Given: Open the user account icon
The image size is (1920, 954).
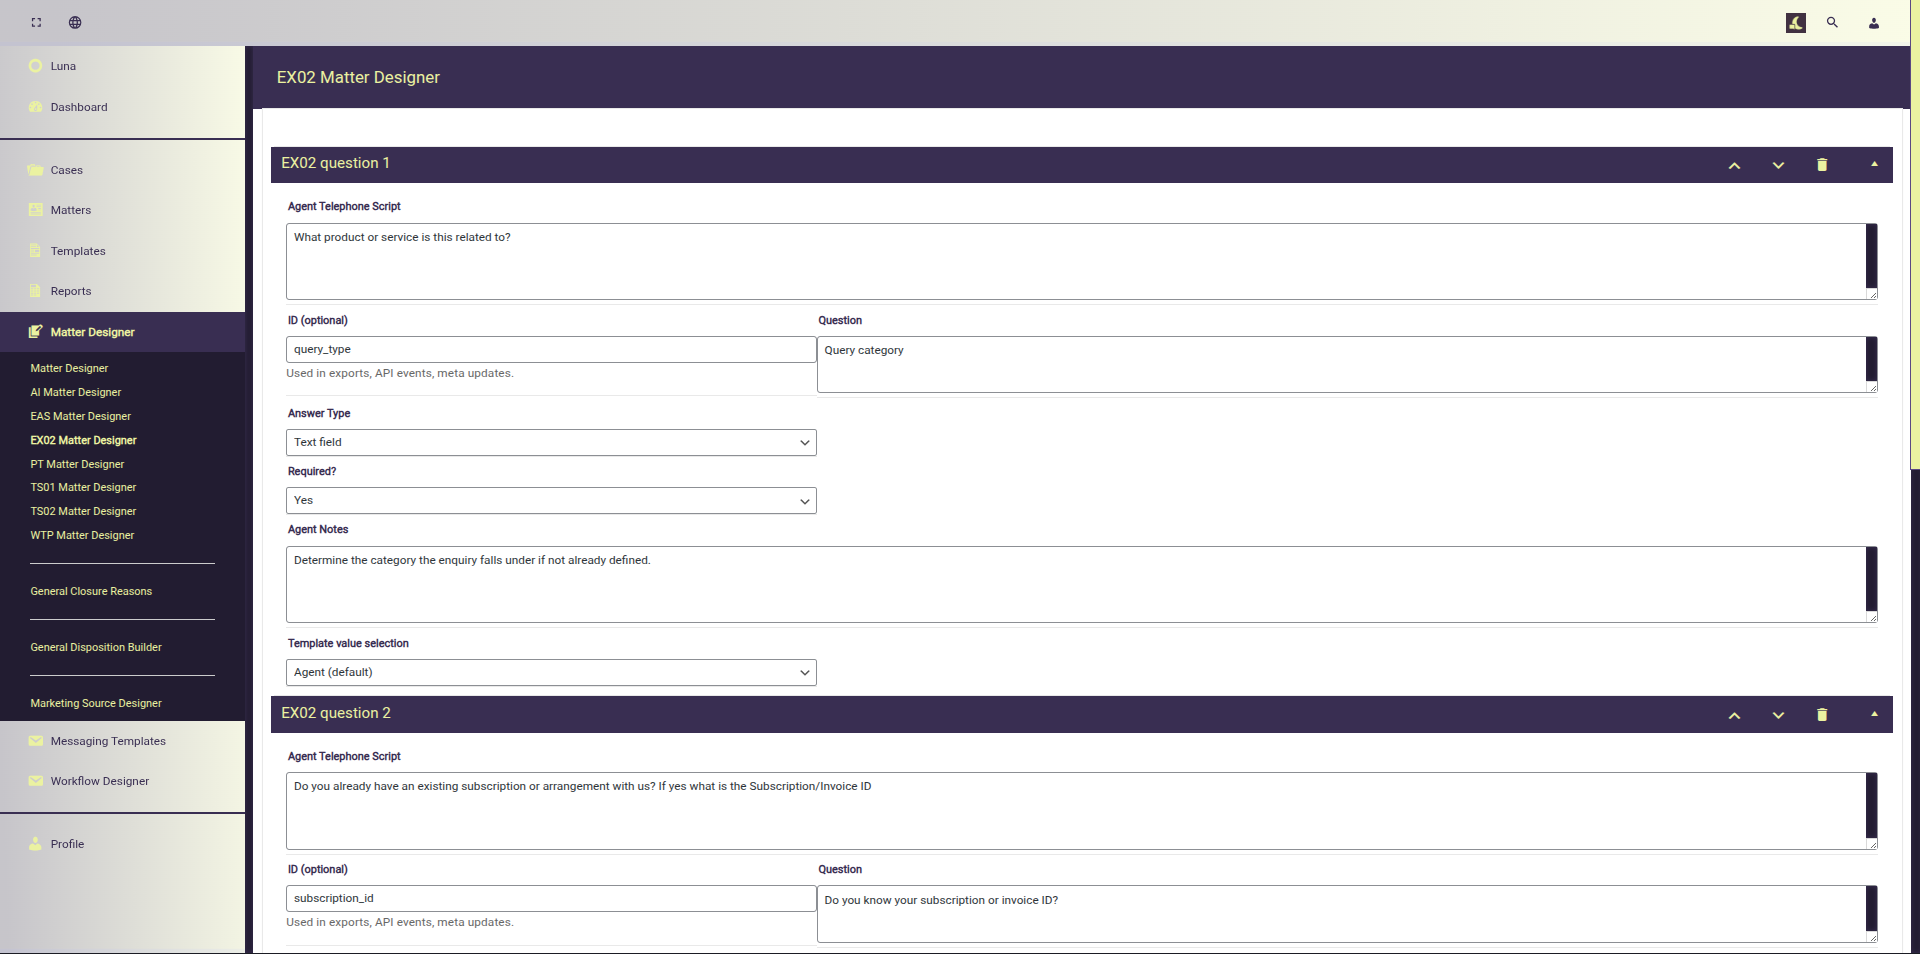Looking at the screenshot, I should click(x=1873, y=23).
